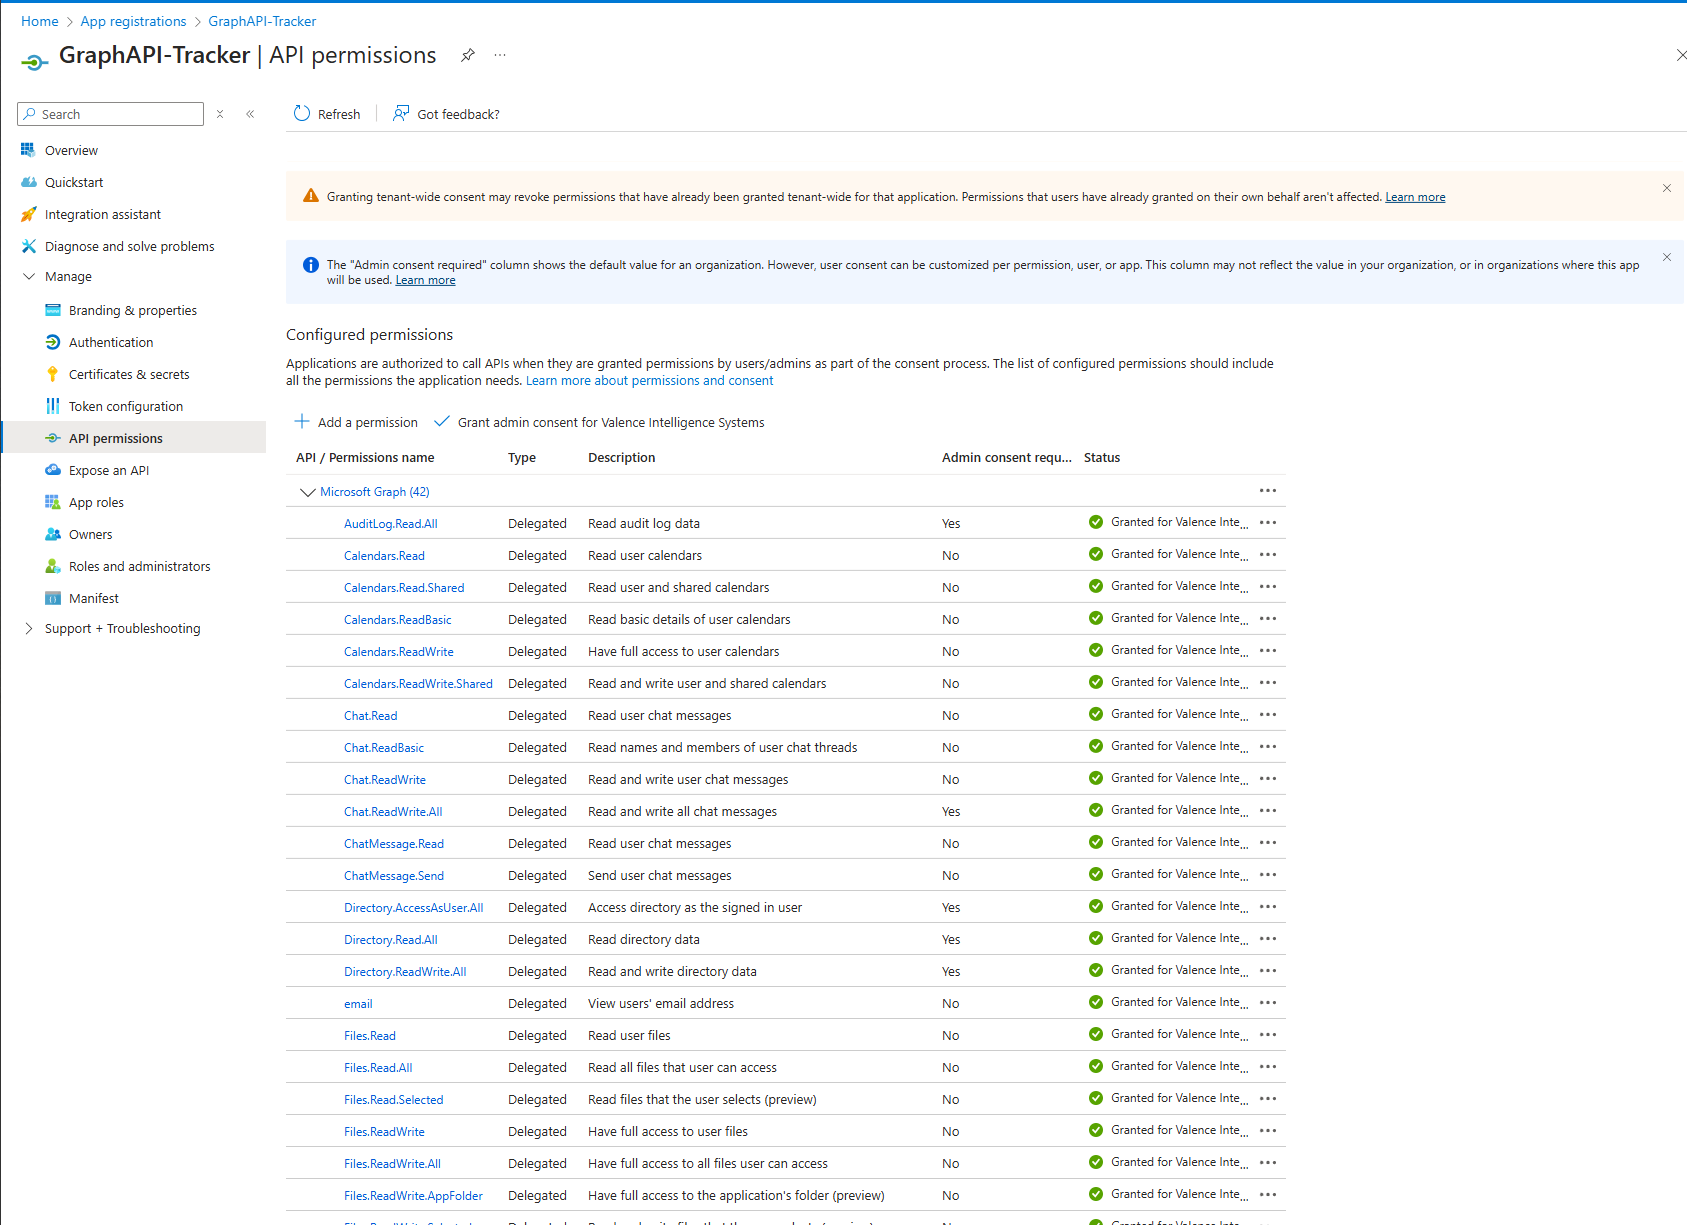This screenshot has width=1687, height=1225.
Task: Click granted status of Files.Read row
Action: pos(1168,1034)
